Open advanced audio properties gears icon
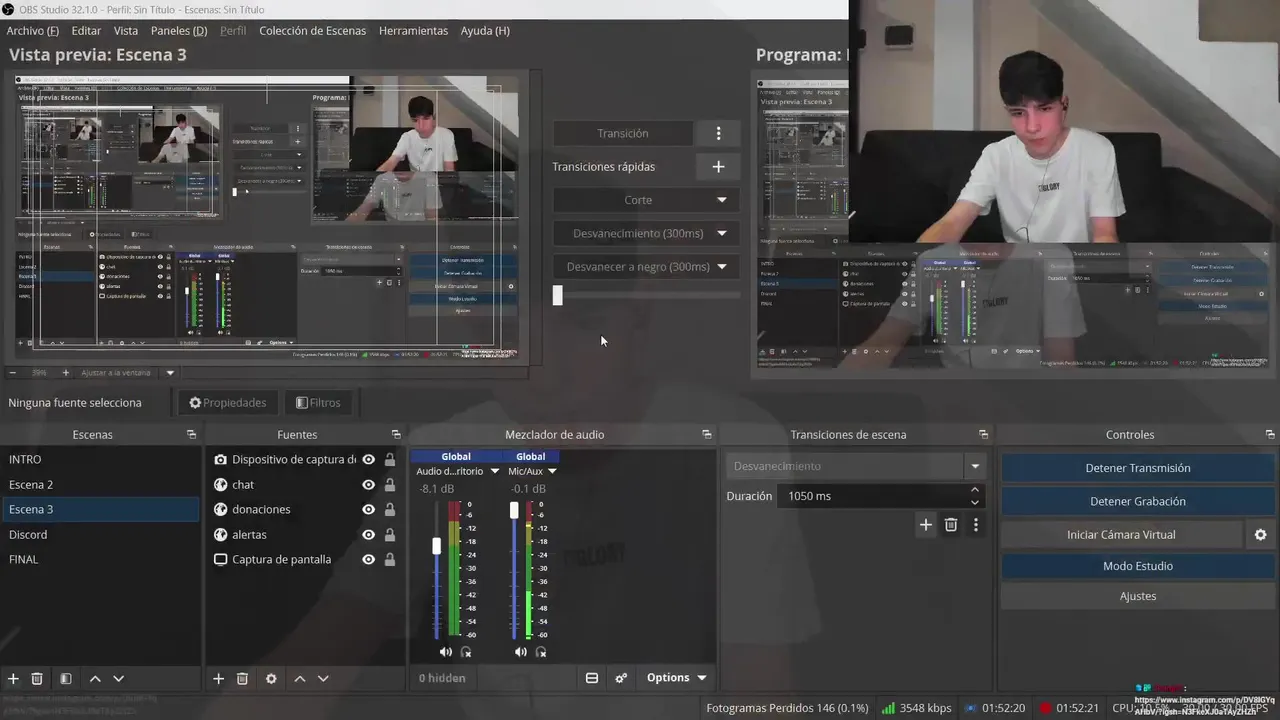The width and height of the screenshot is (1280, 720). tap(621, 678)
